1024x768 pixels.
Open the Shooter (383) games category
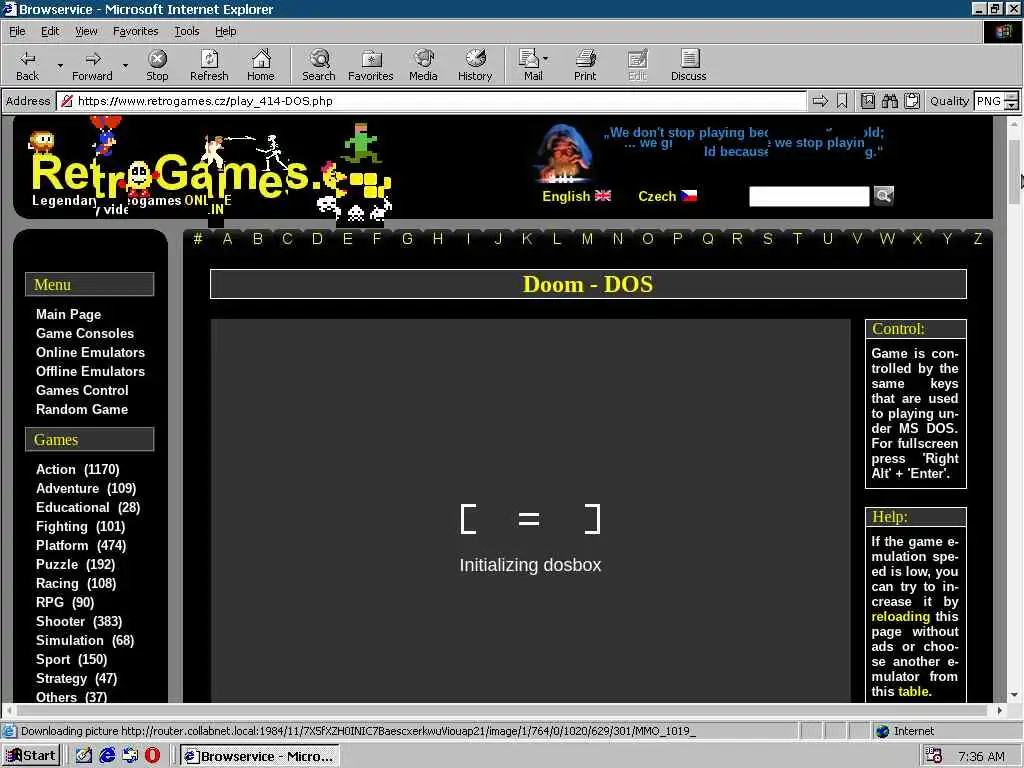pyautogui.click(x=79, y=622)
